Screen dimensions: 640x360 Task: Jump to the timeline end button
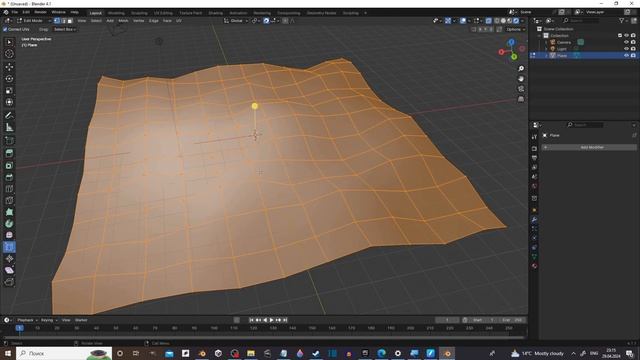285,320
